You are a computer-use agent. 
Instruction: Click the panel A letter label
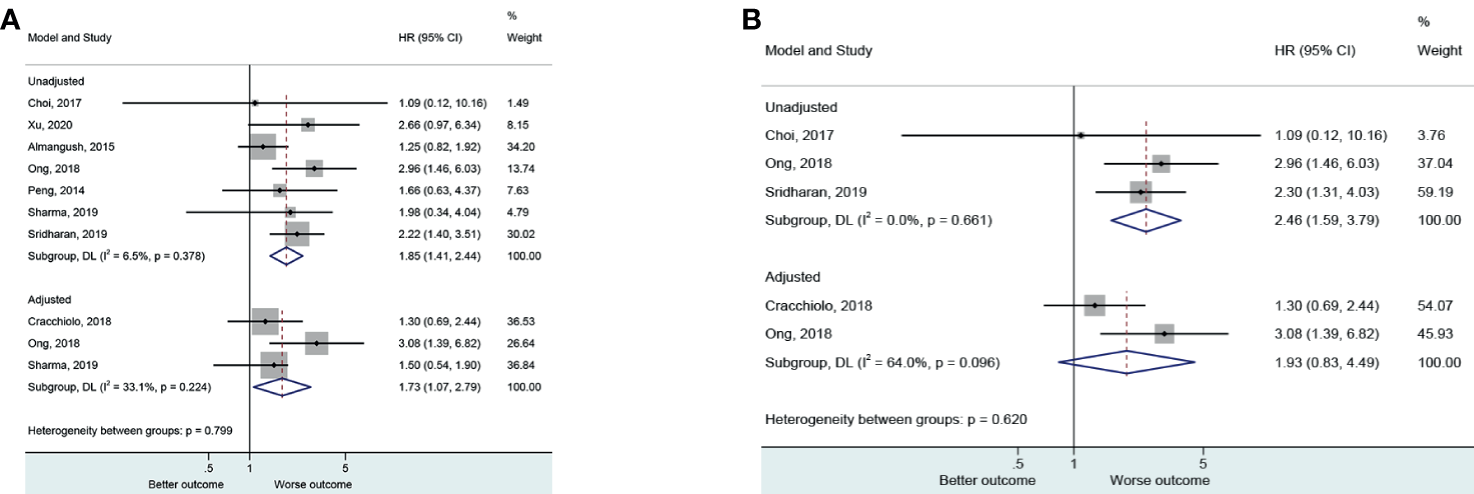(10, 19)
